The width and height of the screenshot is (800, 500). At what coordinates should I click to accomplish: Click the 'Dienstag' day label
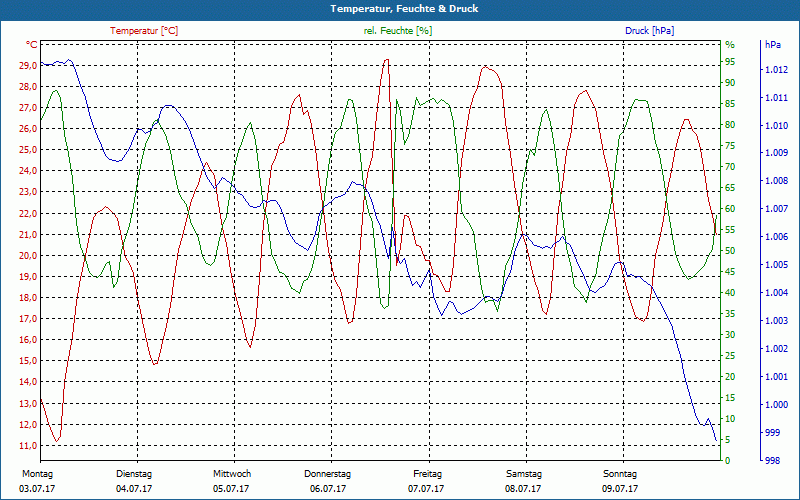[134, 474]
